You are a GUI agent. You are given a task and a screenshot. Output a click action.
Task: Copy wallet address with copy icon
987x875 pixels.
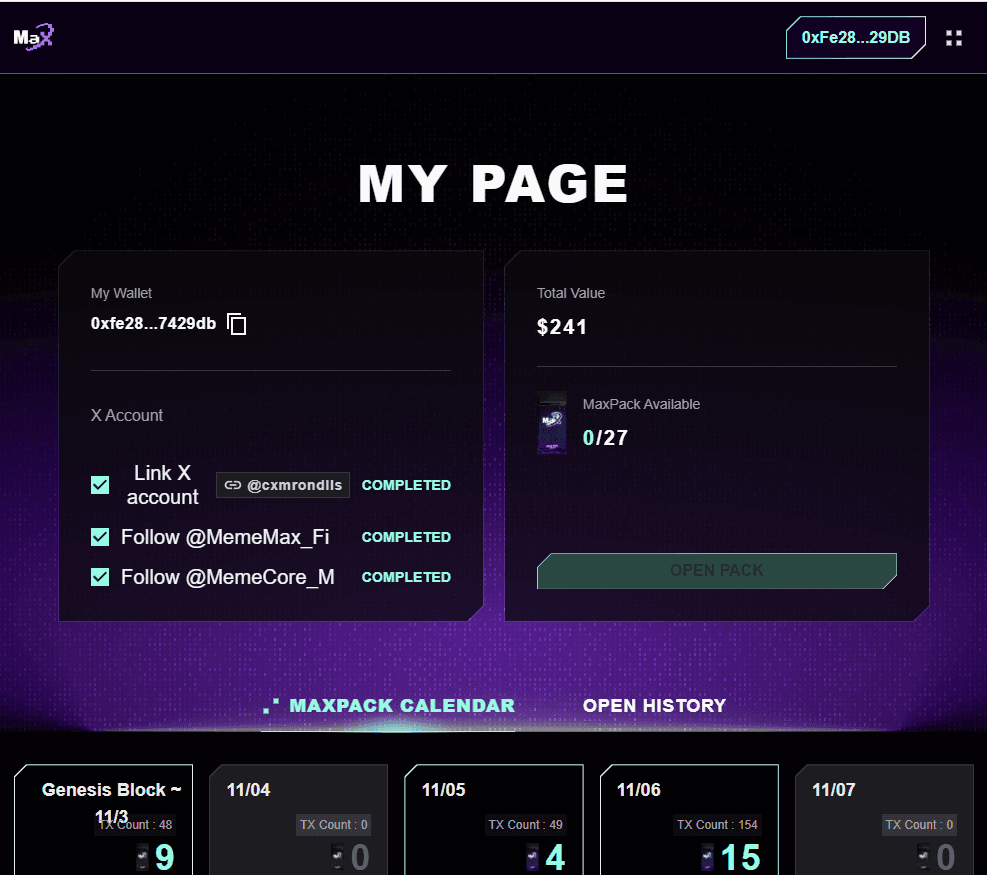point(237,324)
